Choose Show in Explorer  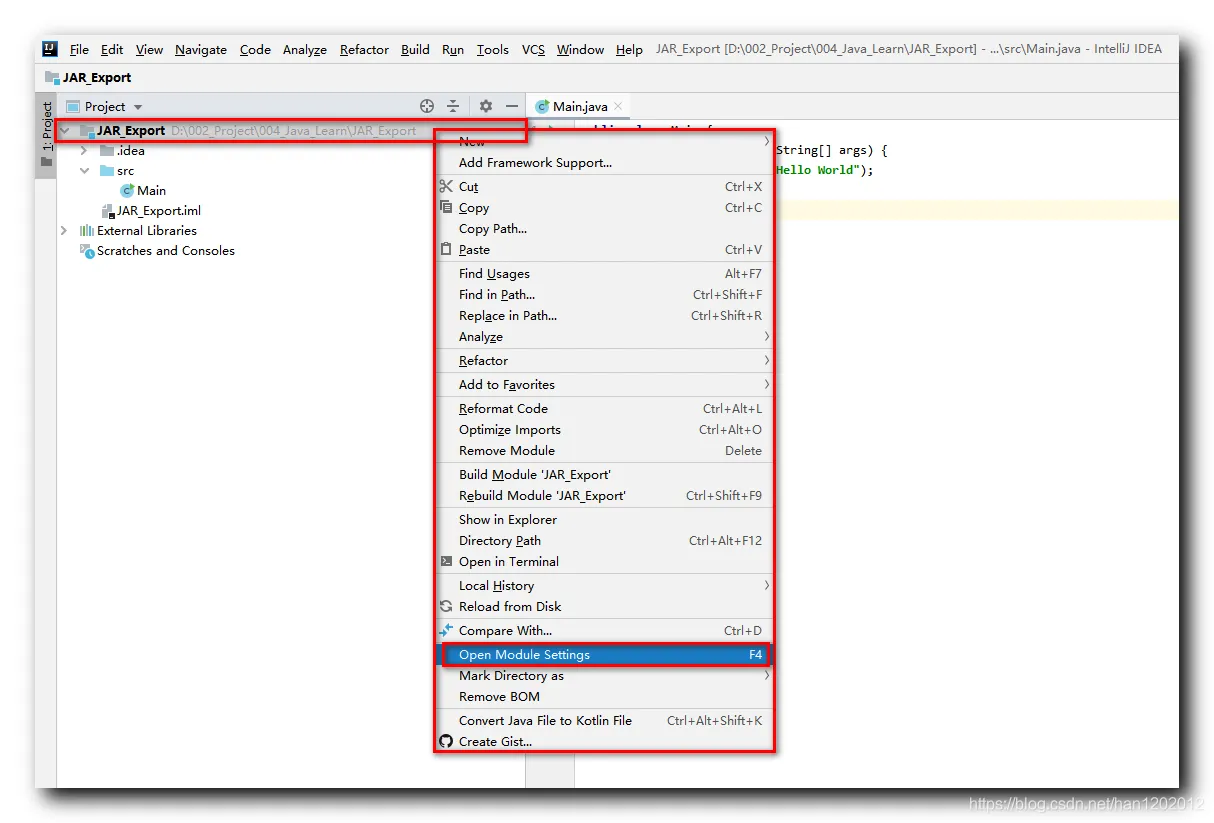pos(604,519)
